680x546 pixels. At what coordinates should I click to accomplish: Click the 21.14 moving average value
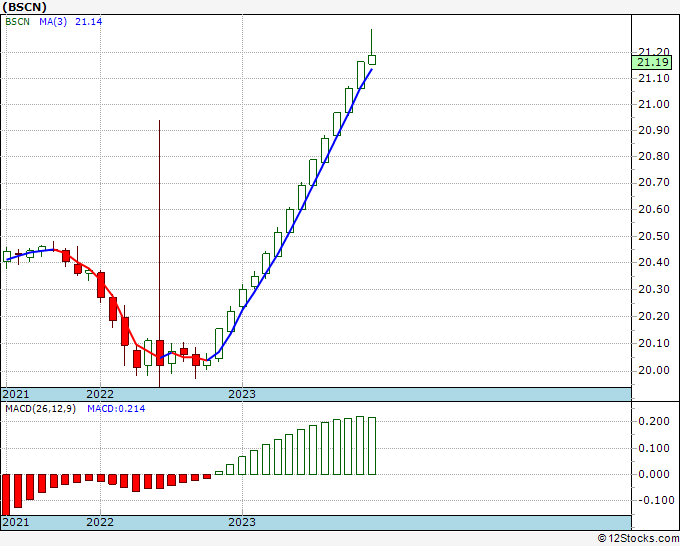tap(88, 22)
